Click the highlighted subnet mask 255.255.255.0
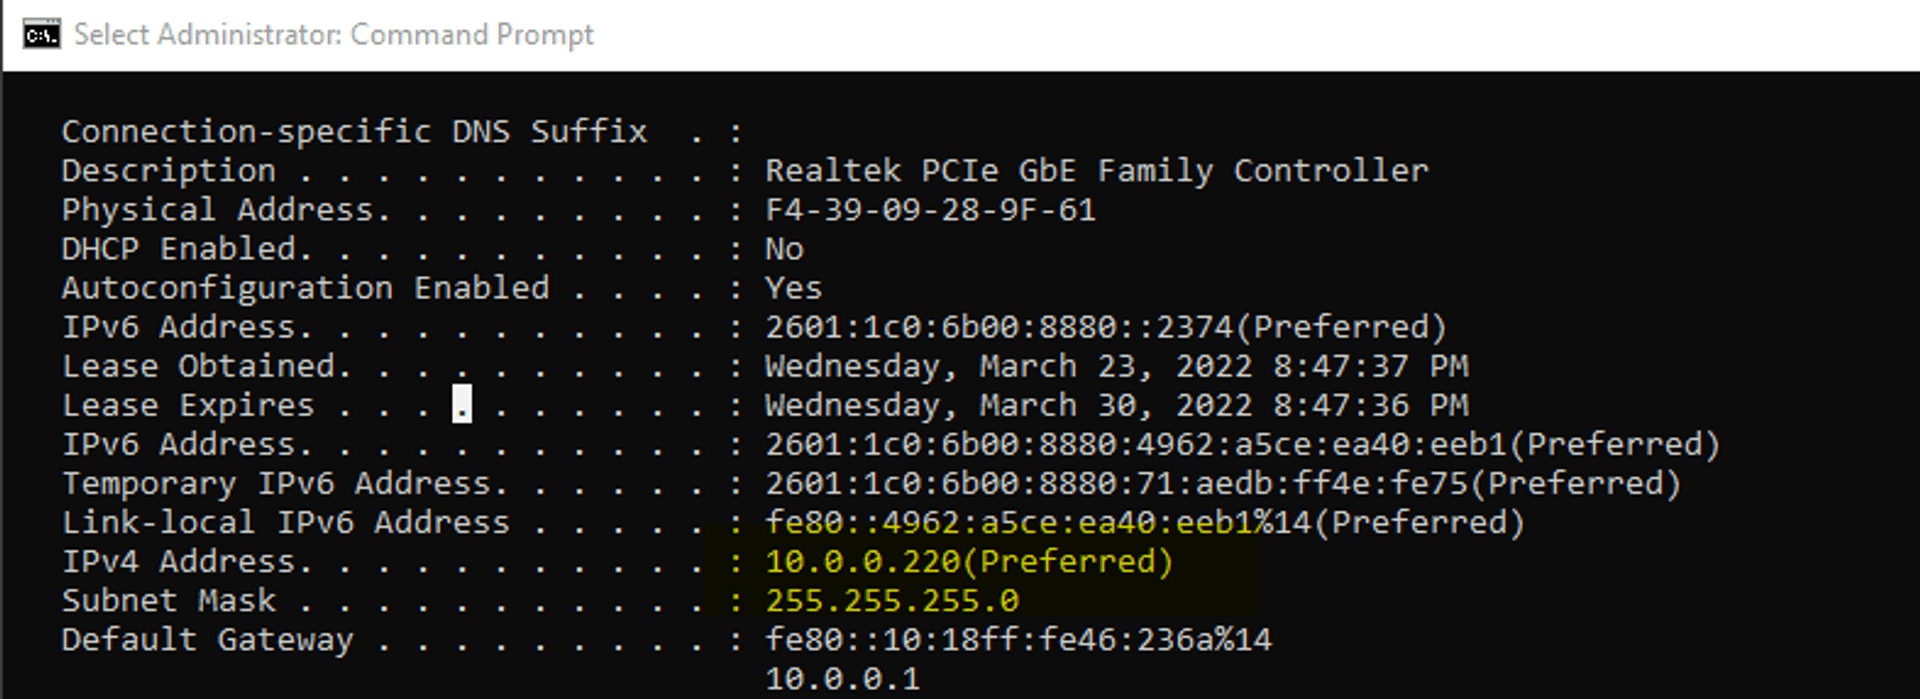This screenshot has width=1920, height=699. coord(892,600)
